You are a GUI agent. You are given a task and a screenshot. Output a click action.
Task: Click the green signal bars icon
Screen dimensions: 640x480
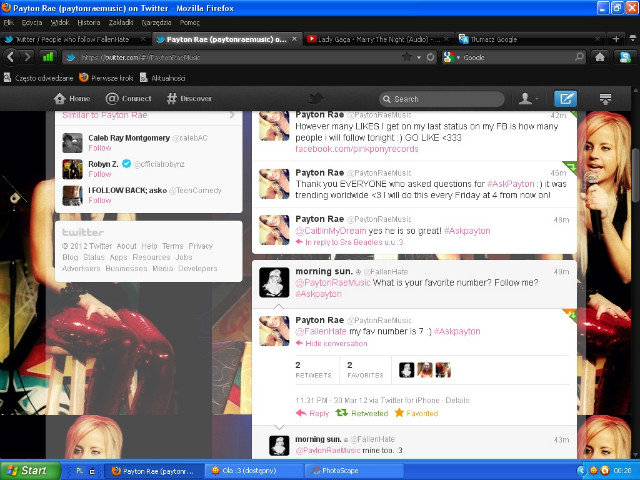48,57
